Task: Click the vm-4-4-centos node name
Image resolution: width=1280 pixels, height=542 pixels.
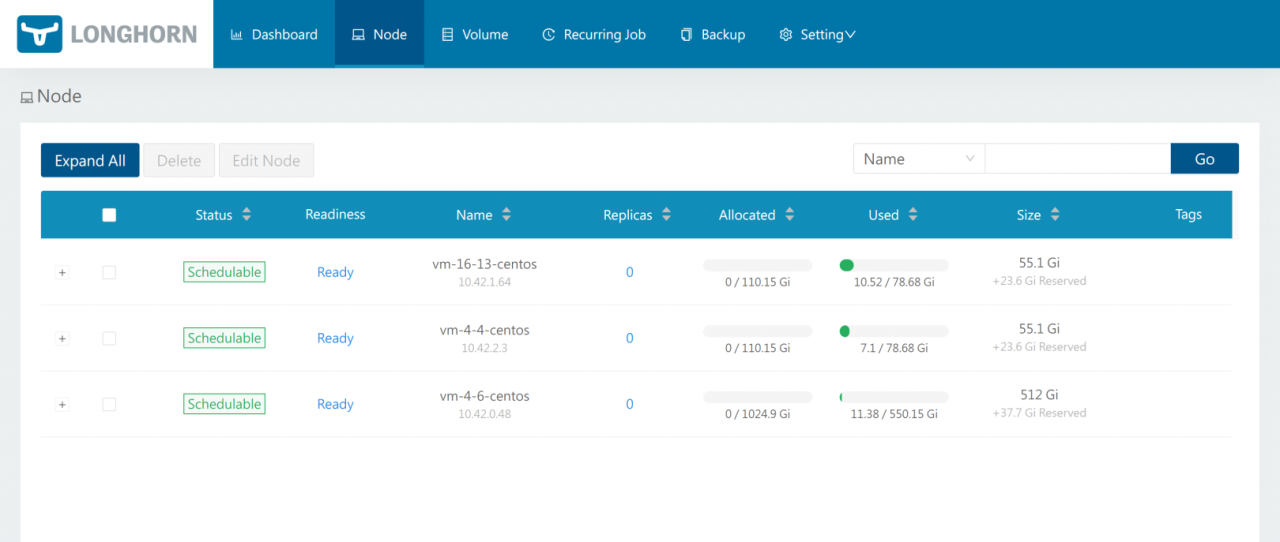Action: [484, 330]
